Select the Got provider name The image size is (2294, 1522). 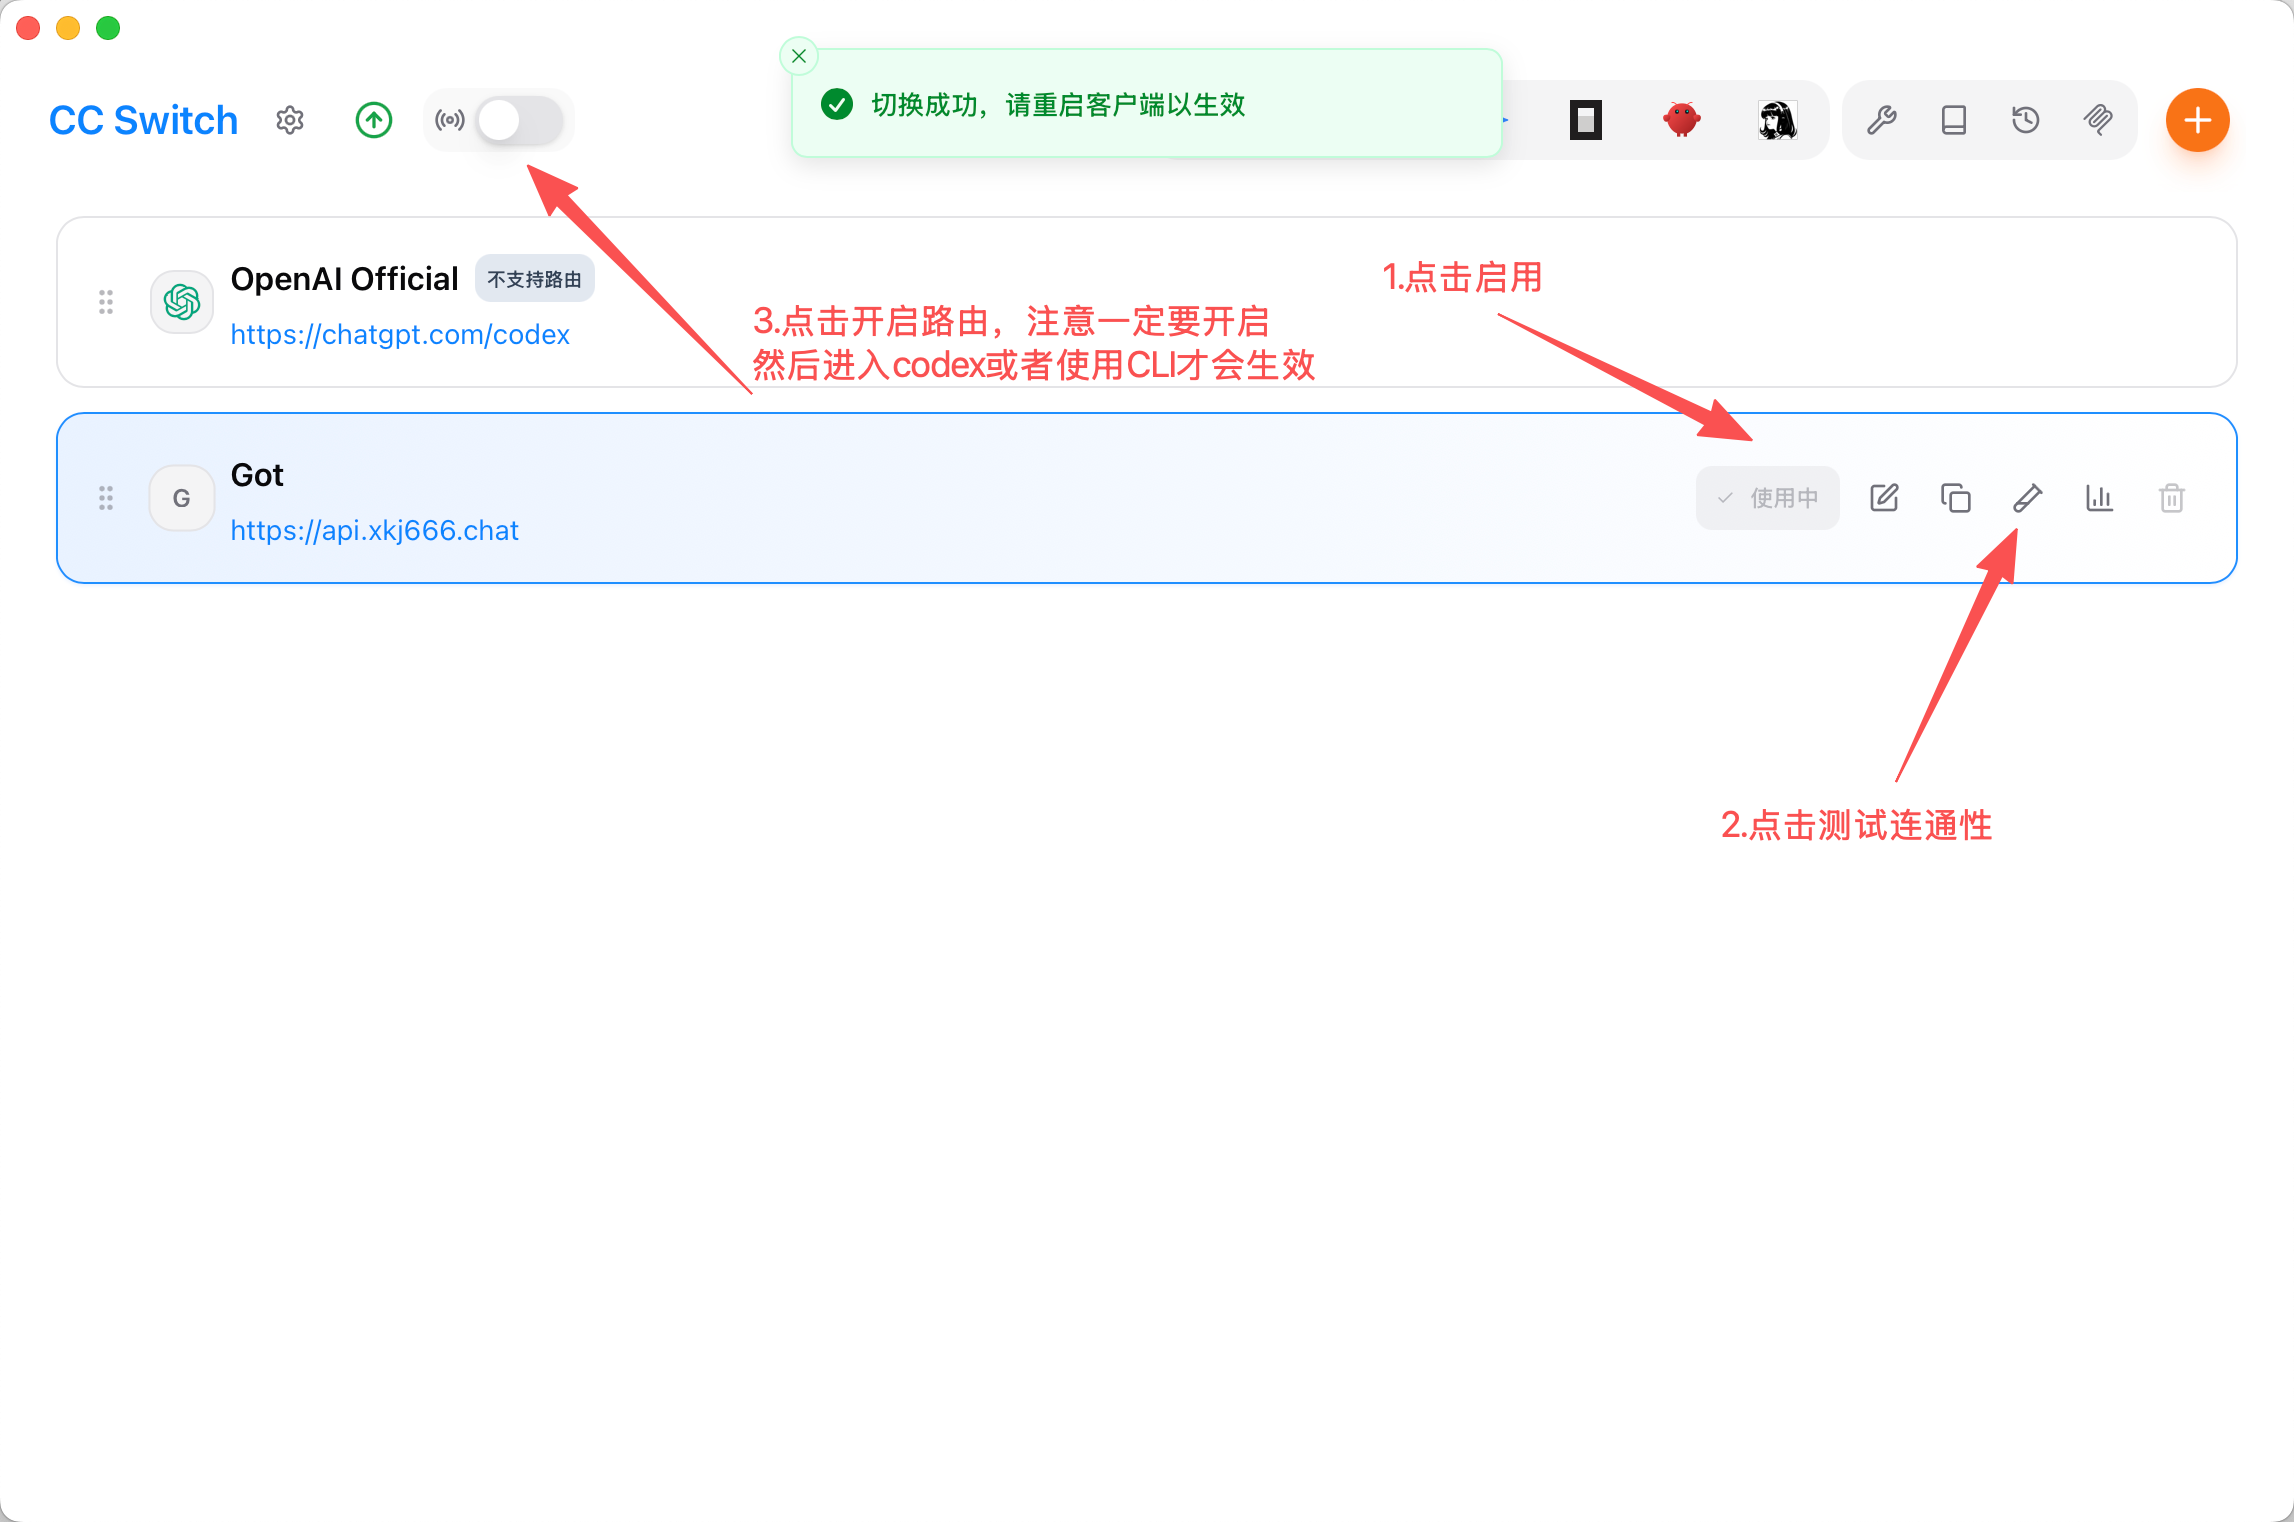click(x=257, y=475)
